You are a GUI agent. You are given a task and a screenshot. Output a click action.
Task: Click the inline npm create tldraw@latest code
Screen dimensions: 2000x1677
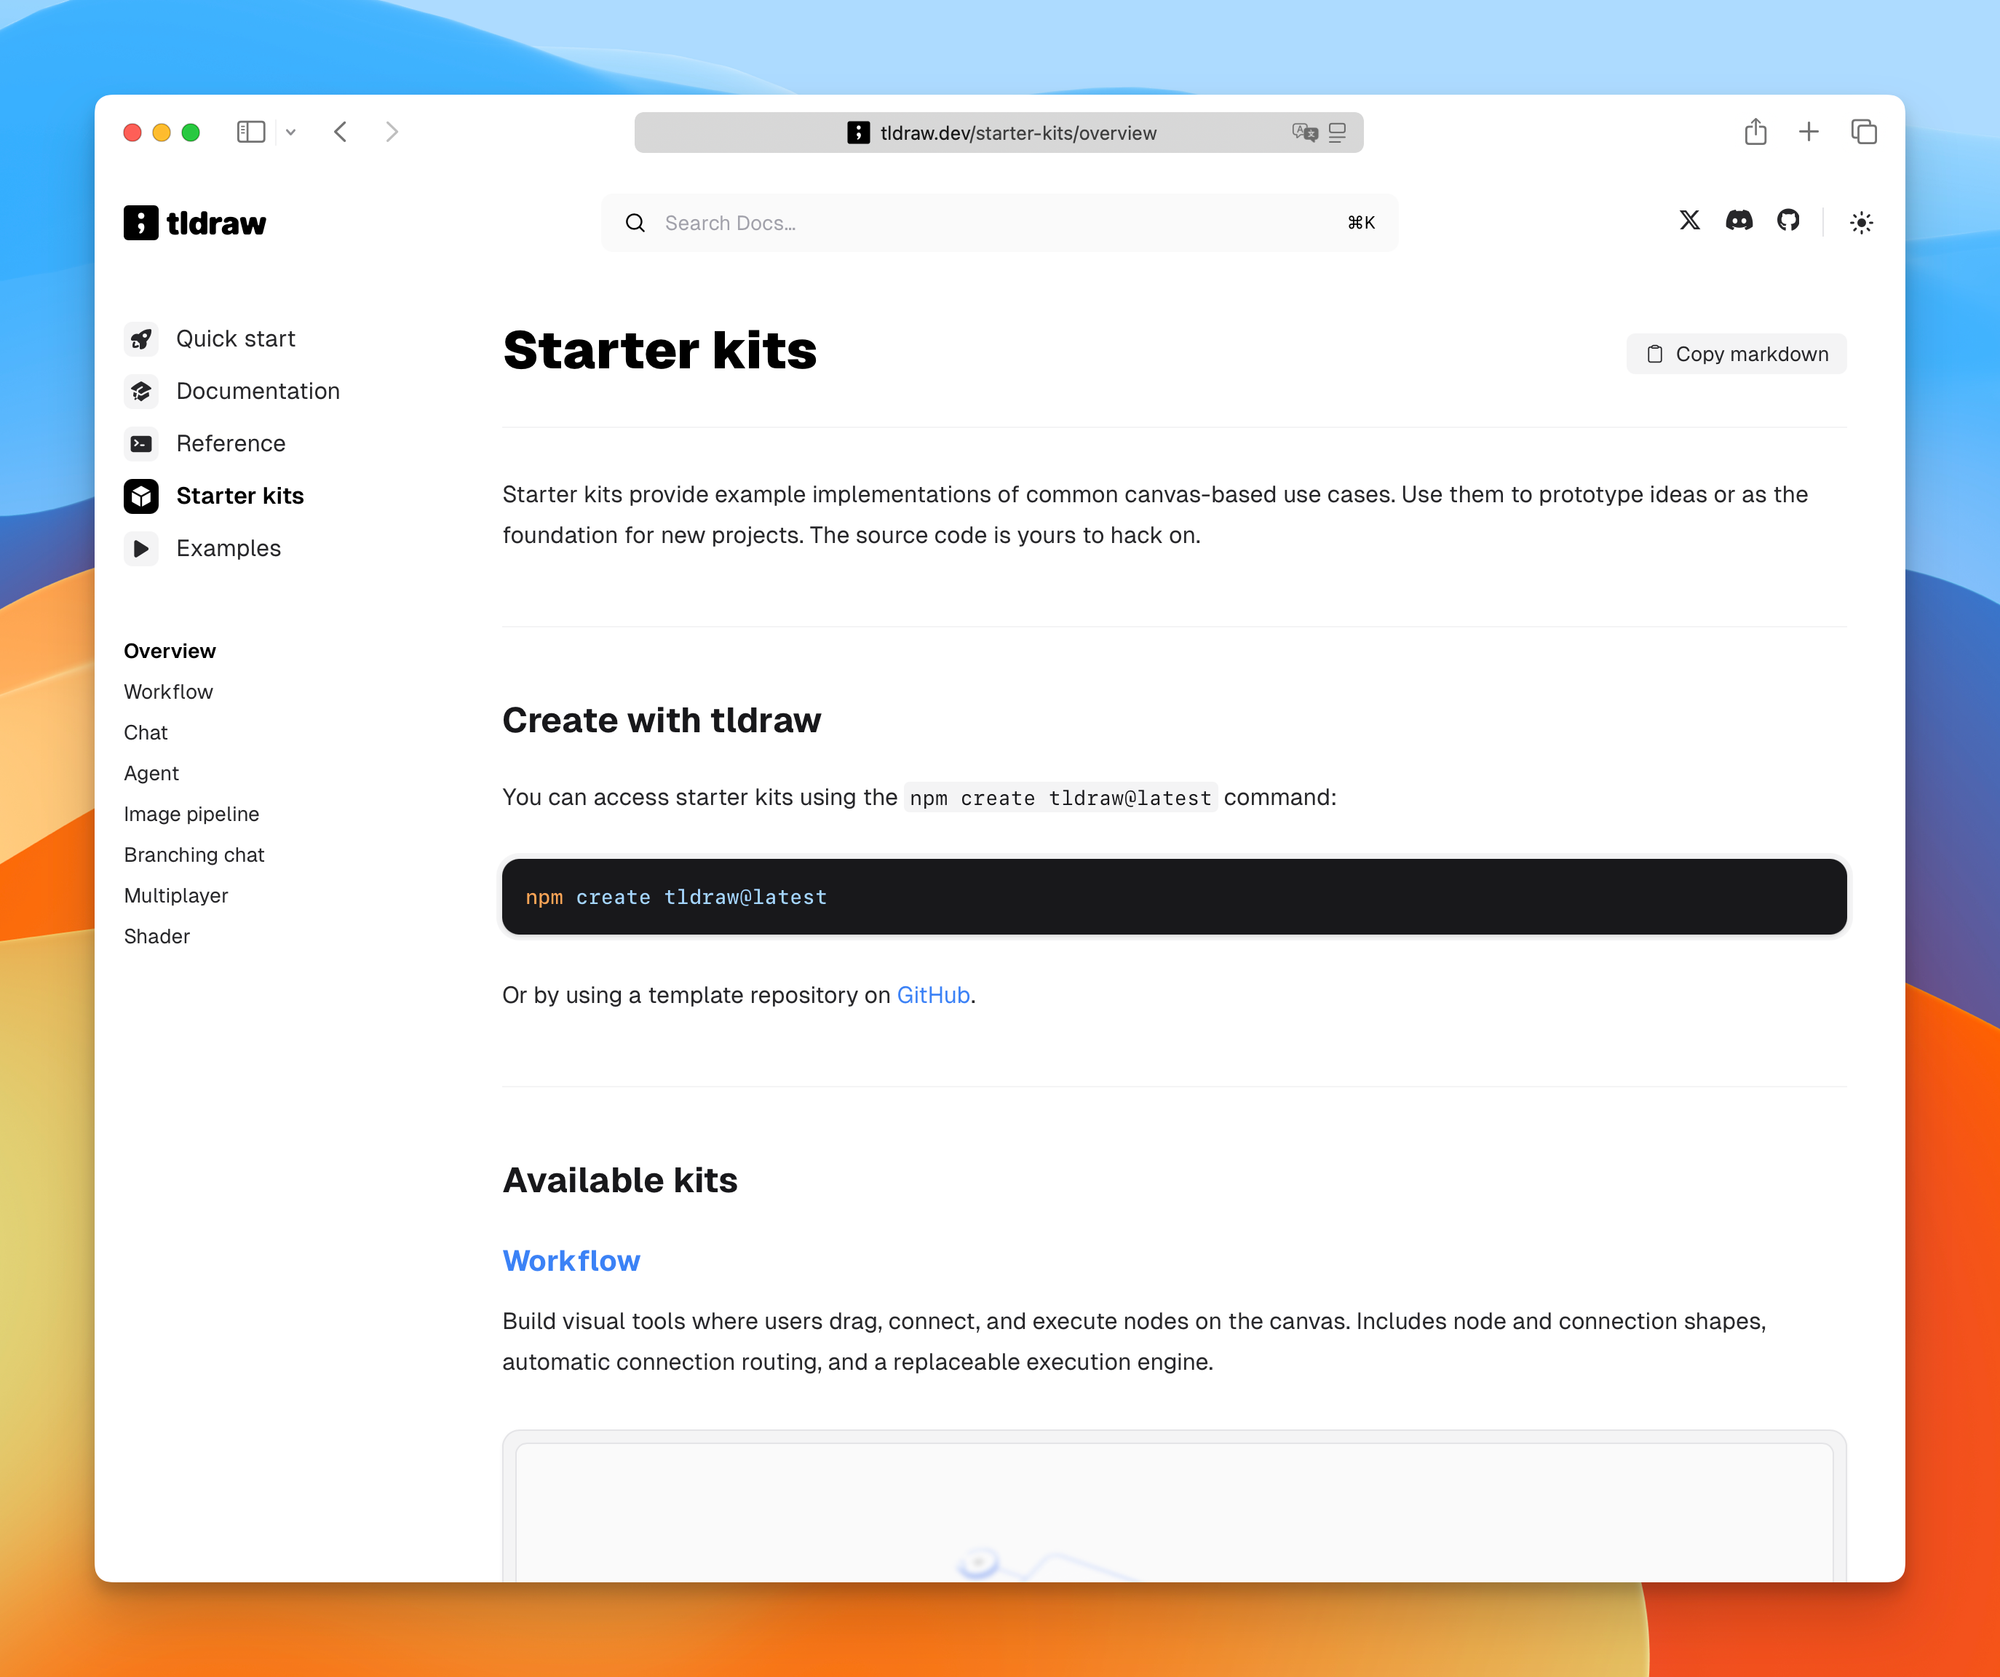click(1060, 798)
